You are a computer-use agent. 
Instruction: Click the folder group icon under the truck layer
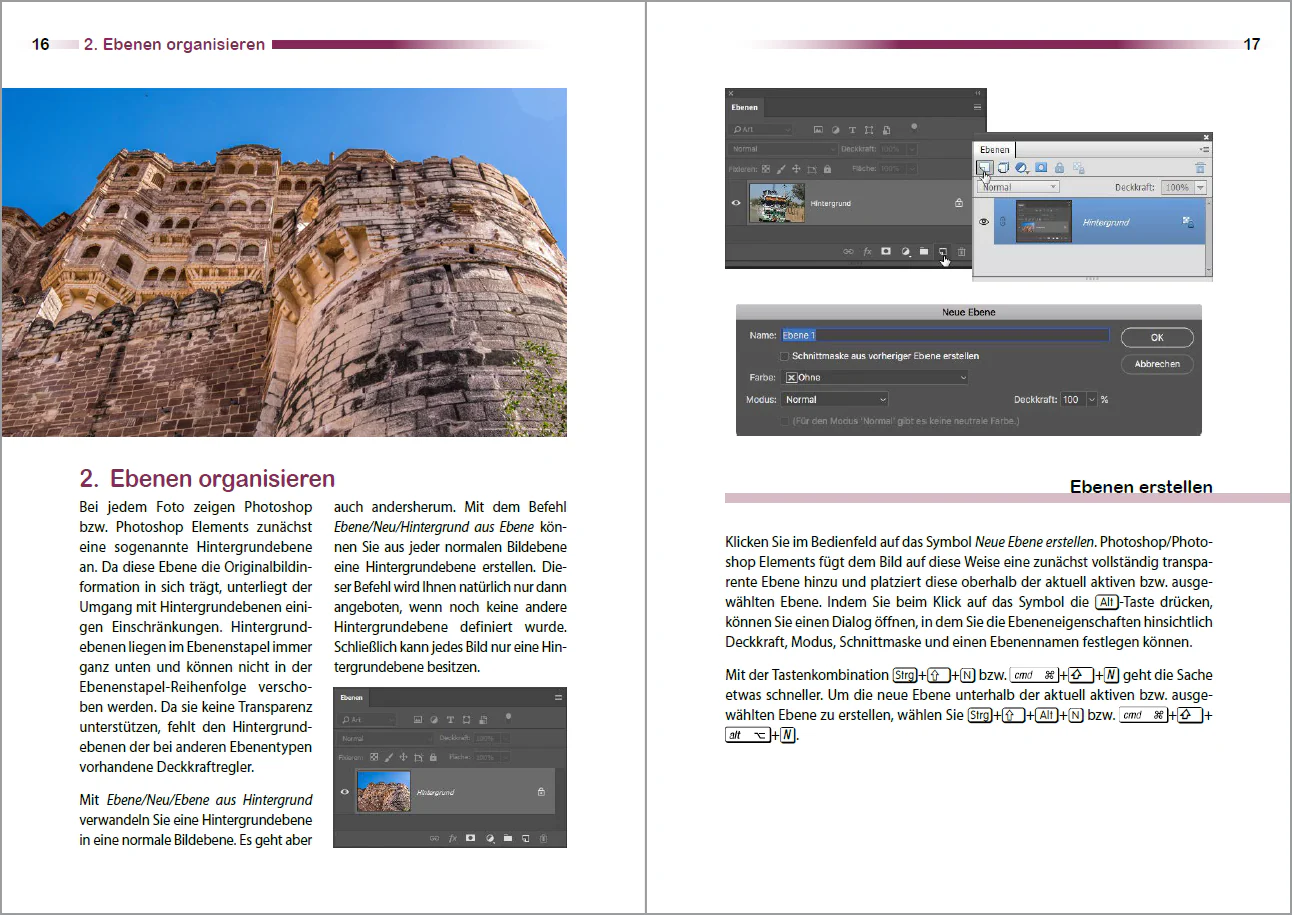click(924, 252)
